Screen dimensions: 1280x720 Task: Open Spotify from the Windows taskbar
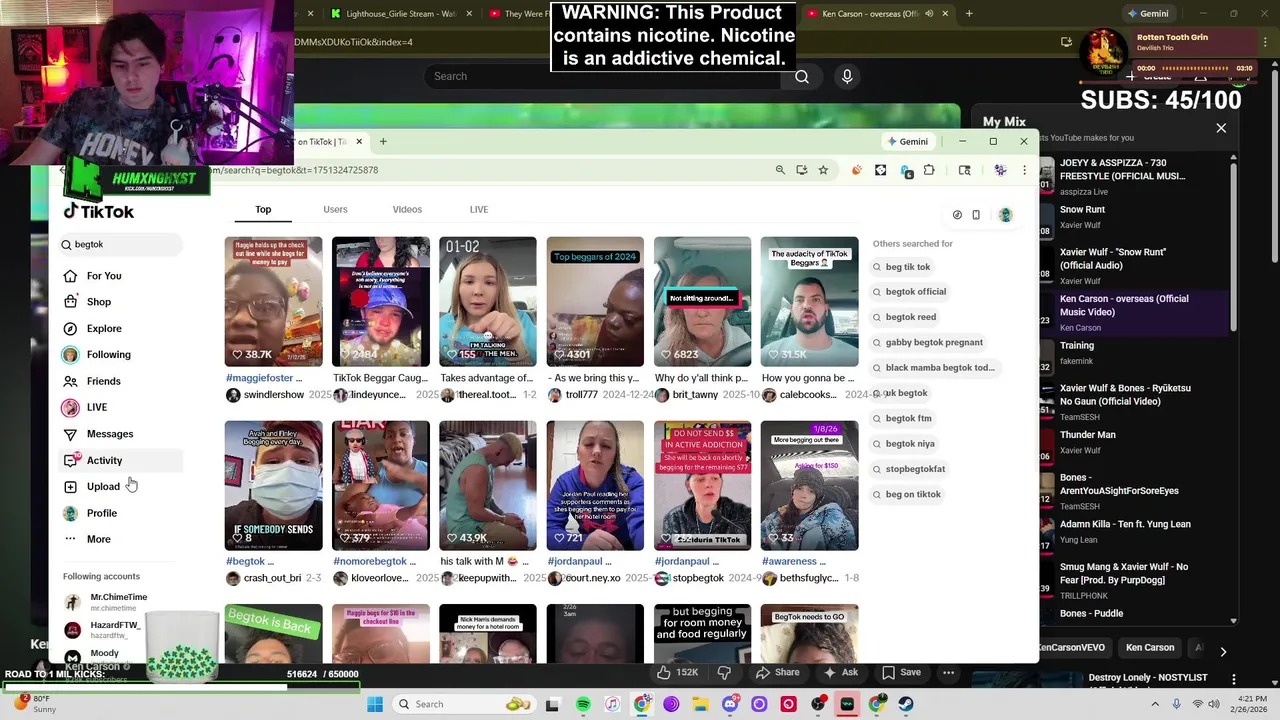(x=583, y=704)
